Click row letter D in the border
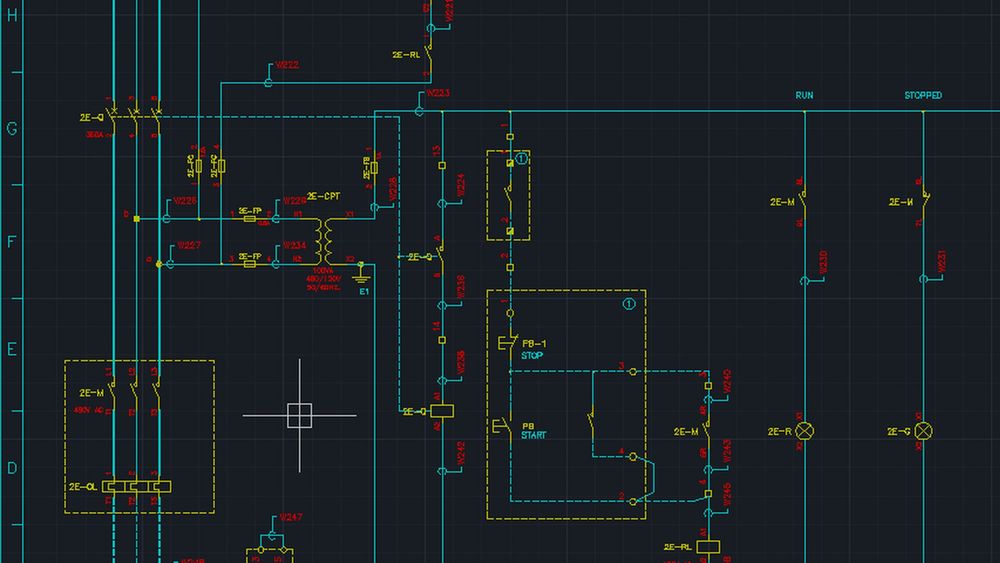 (x=12, y=468)
